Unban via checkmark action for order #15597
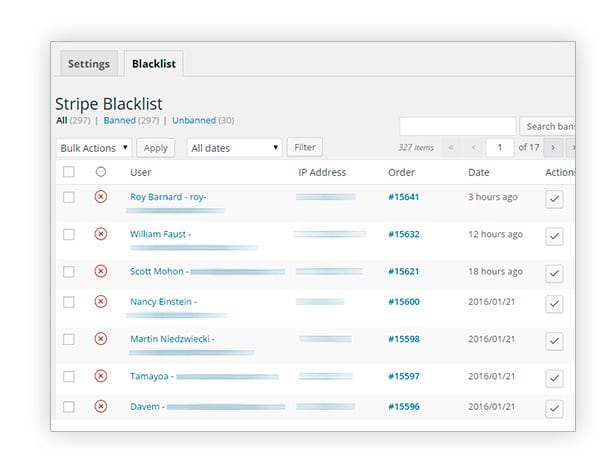This screenshot has height=475, width=600. [554, 378]
